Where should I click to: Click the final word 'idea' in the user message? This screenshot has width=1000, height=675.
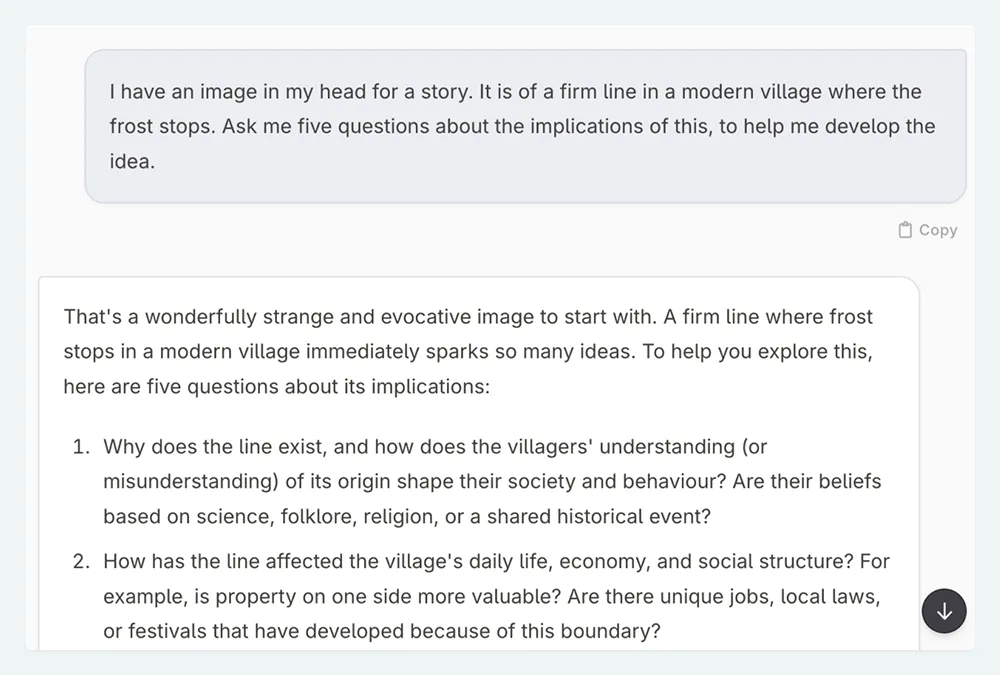pyautogui.click(x=129, y=161)
